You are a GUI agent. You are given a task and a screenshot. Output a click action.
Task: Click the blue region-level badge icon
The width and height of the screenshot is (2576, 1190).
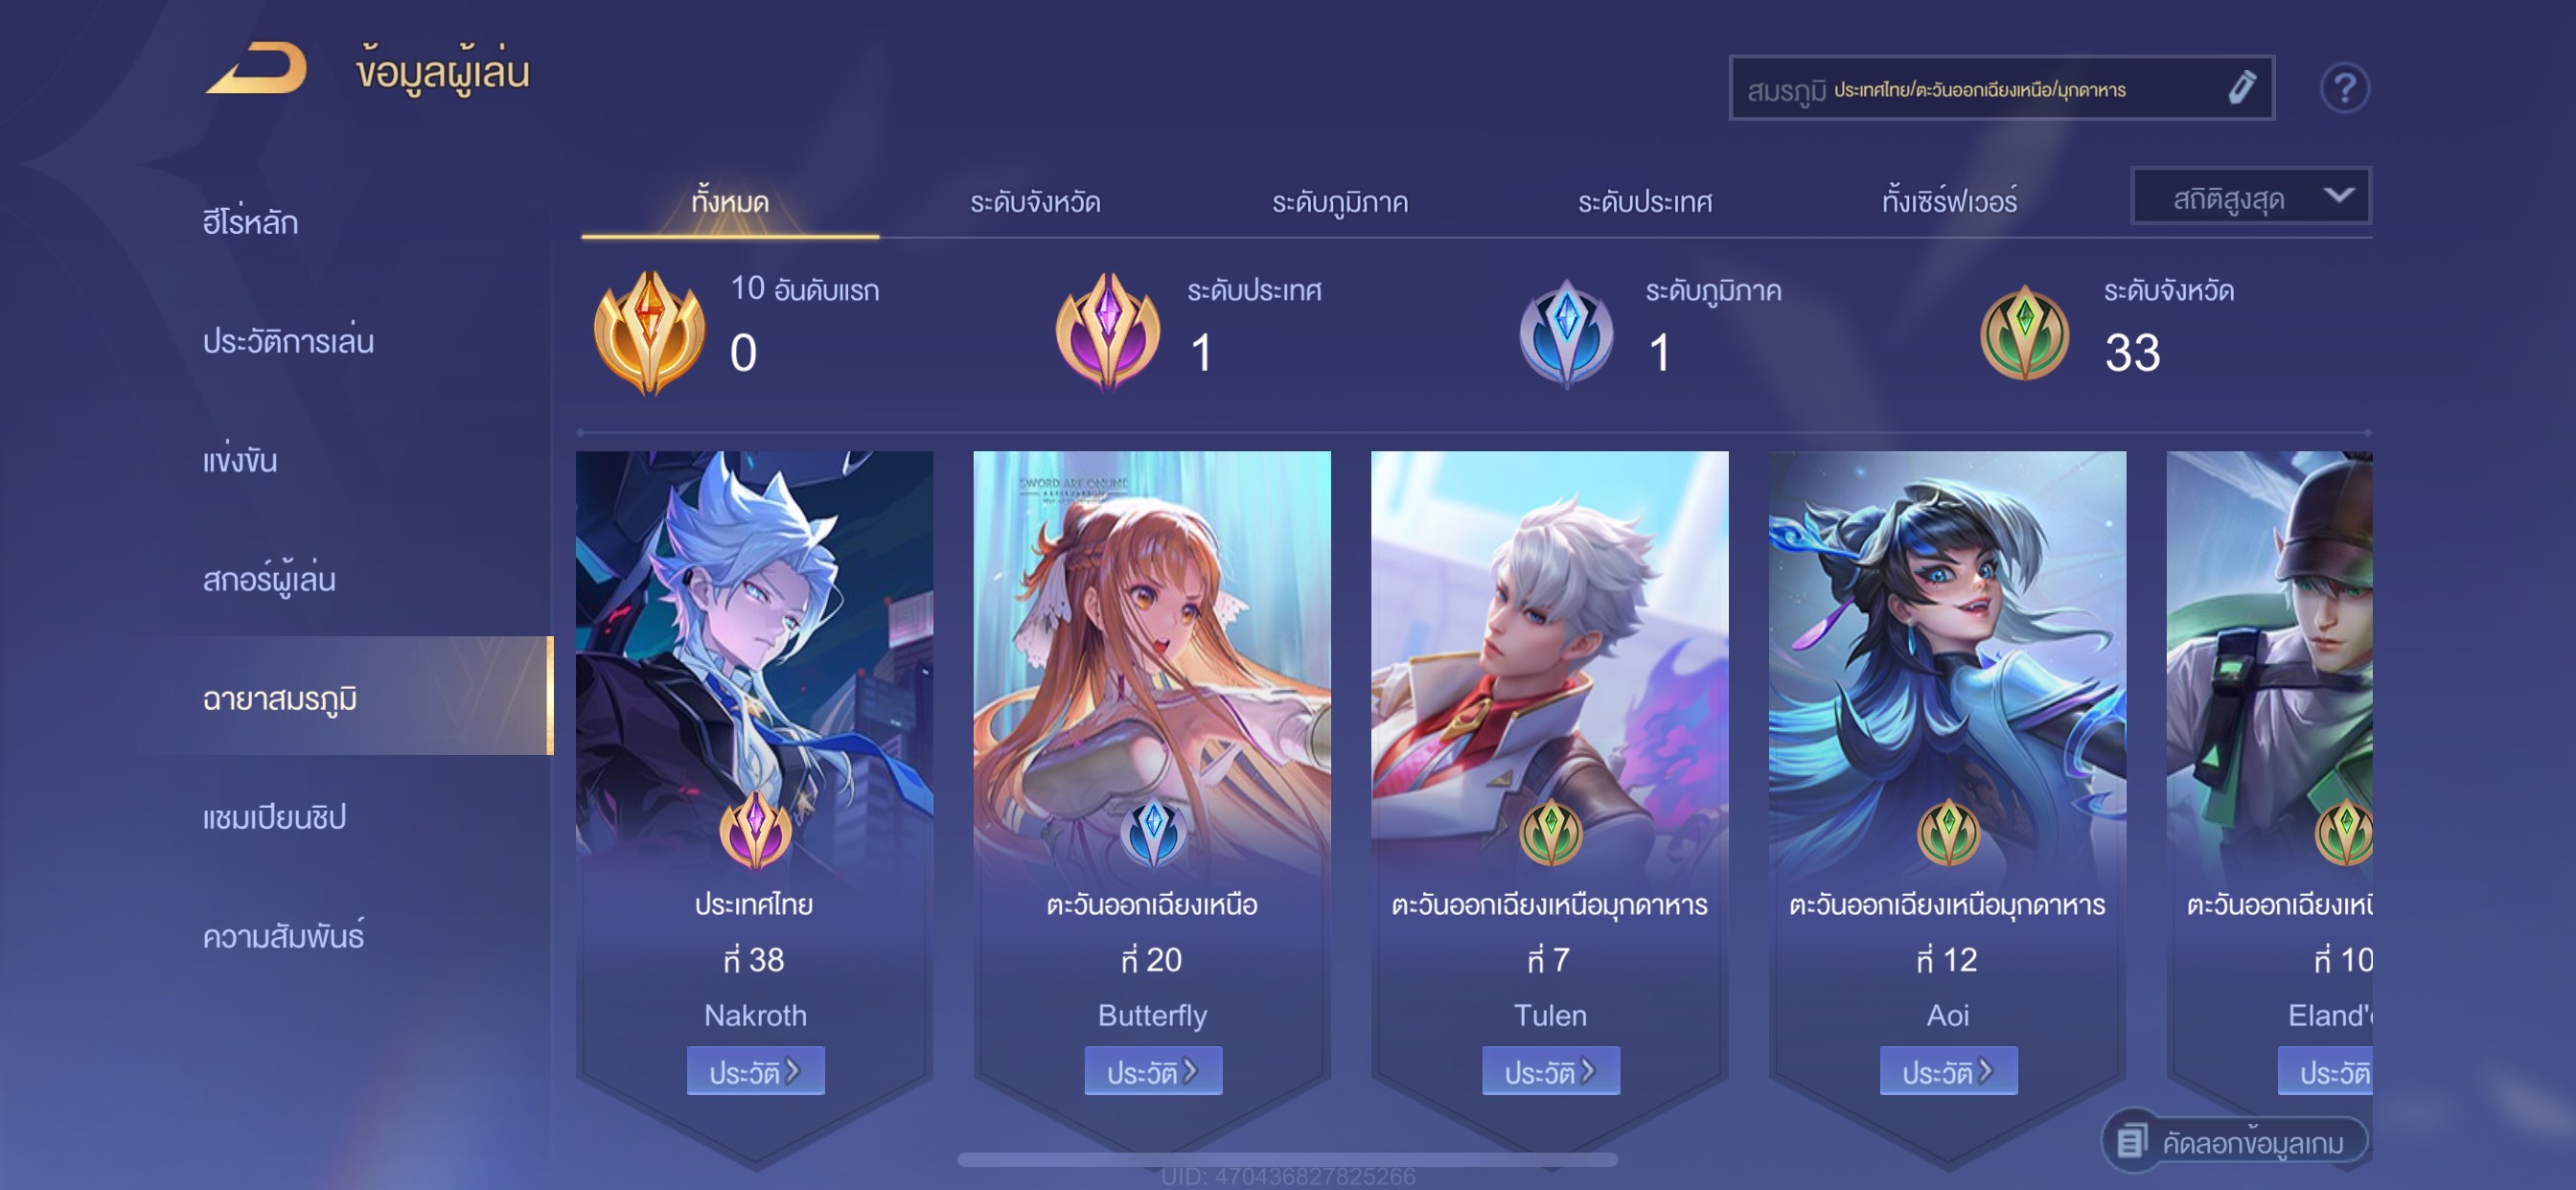click(1566, 333)
